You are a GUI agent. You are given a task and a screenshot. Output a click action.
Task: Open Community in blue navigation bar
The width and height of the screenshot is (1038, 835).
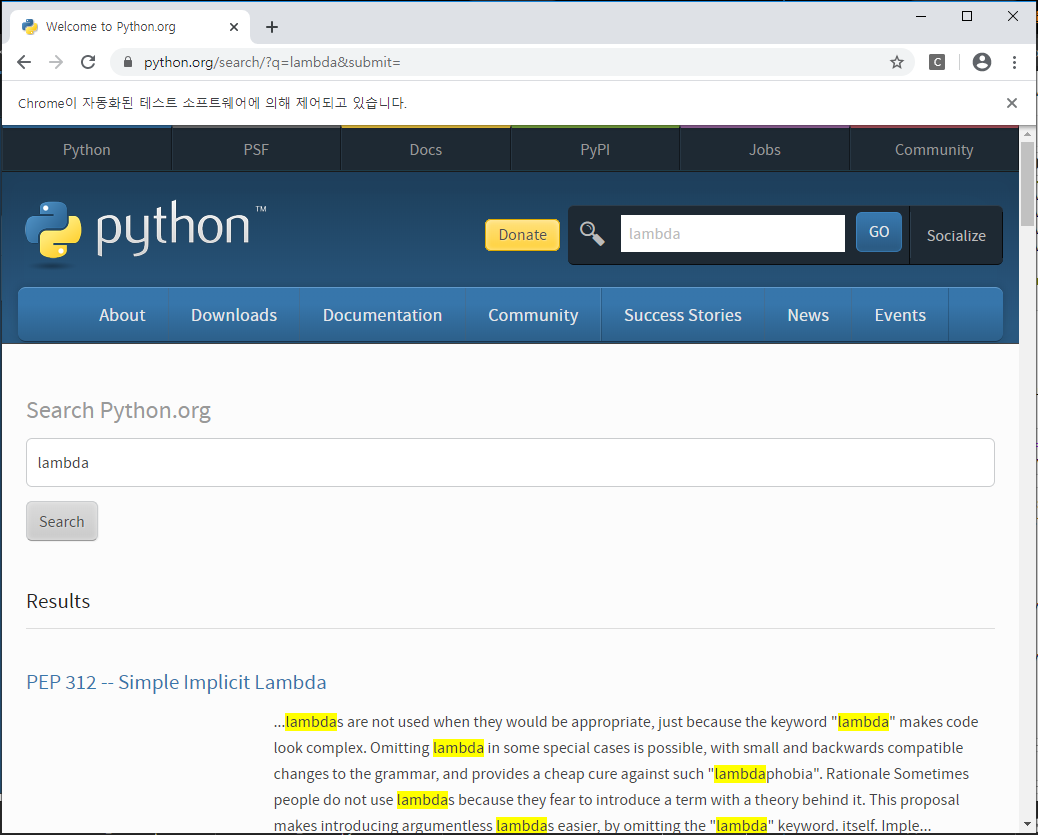[533, 315]
